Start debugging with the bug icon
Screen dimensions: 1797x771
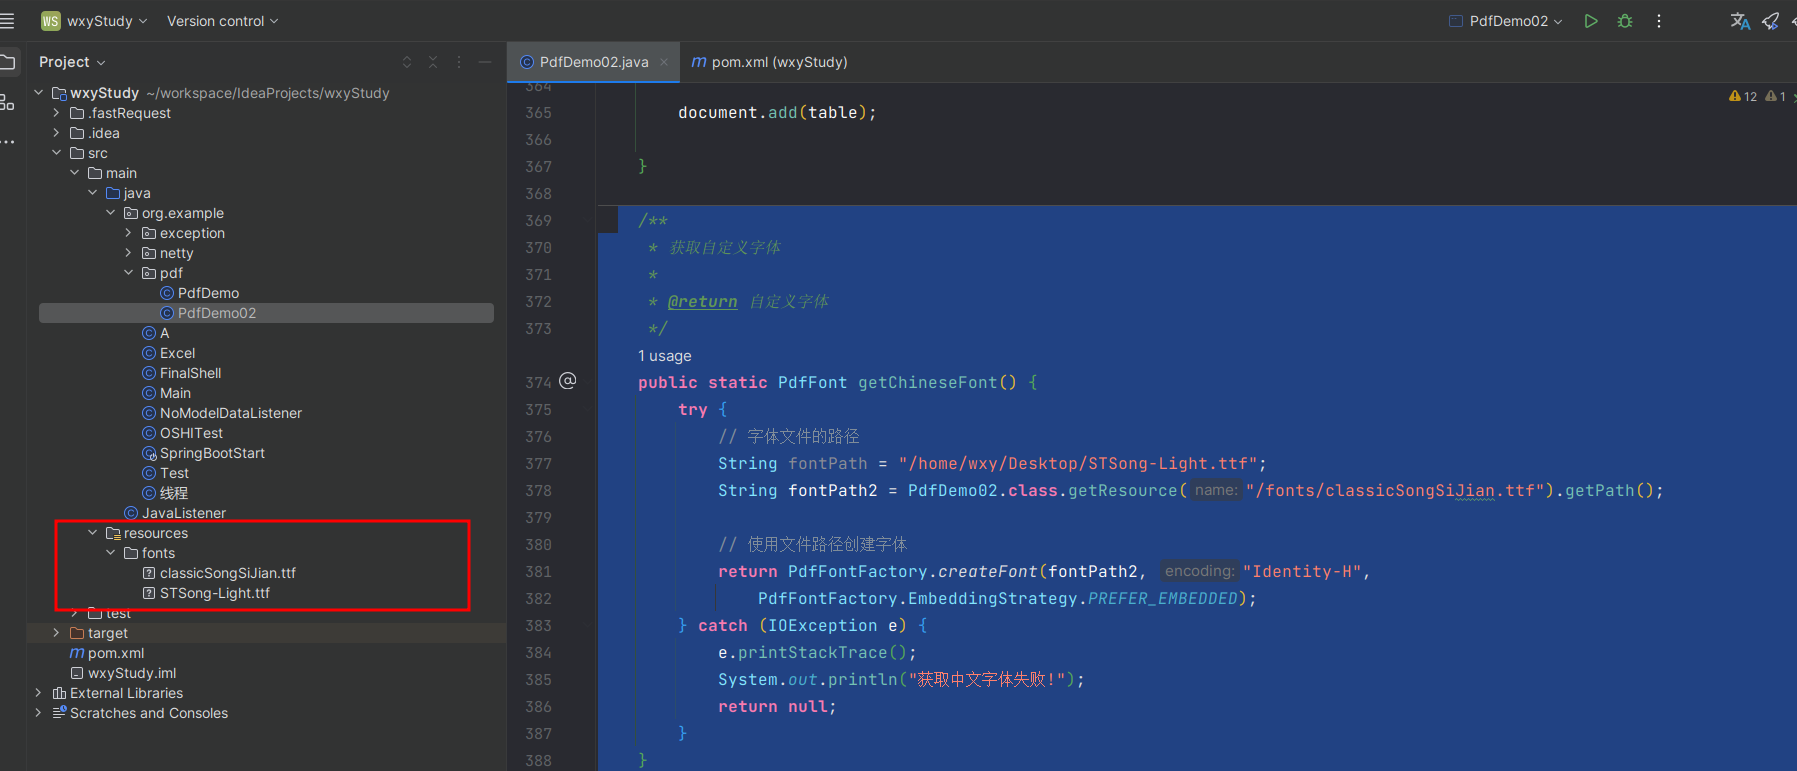[1625, 21]
